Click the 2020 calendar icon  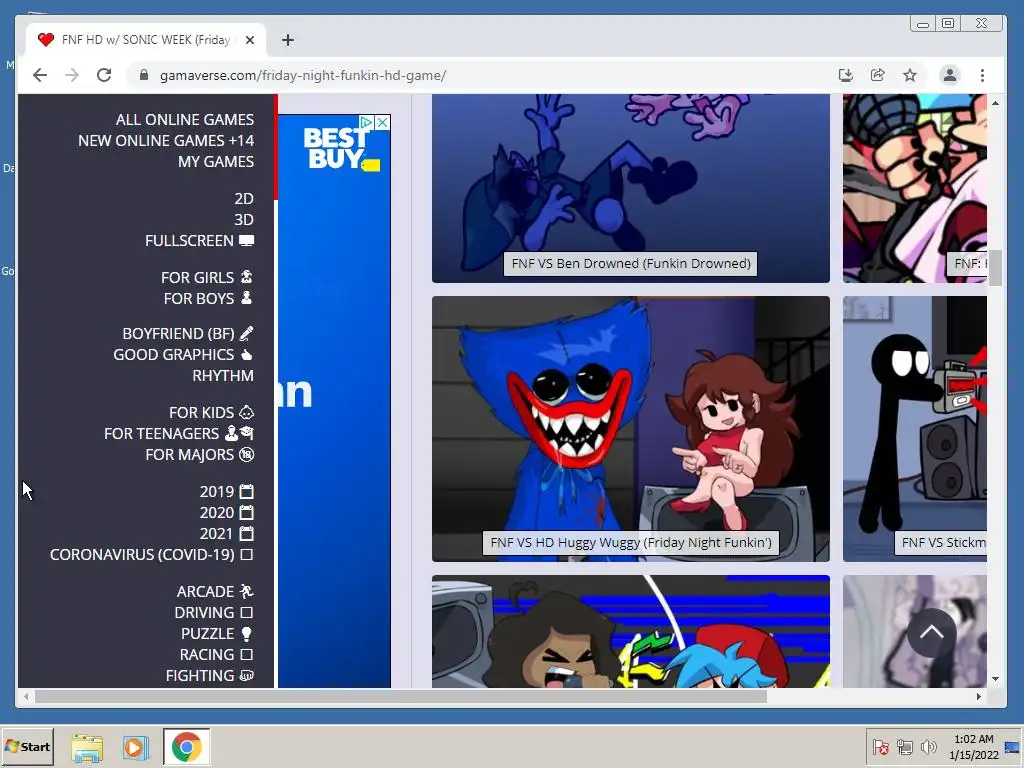(x=246, y=512)
